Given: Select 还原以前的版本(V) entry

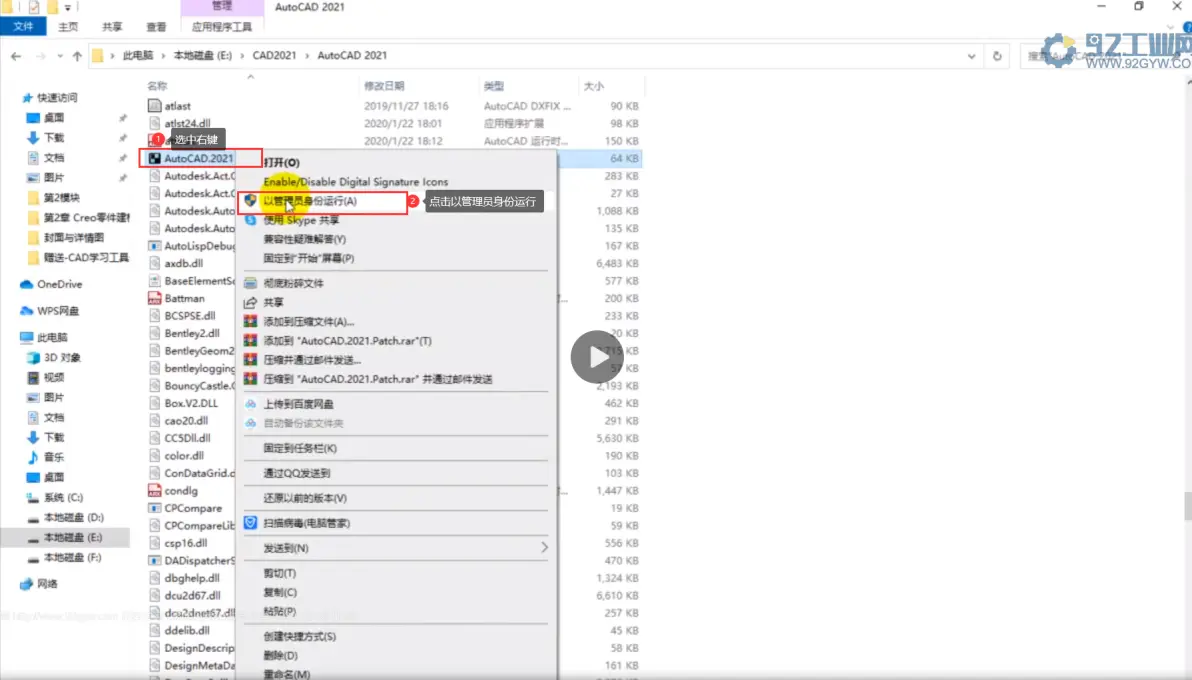Looking at the screenshot, I should pos(305,498).
